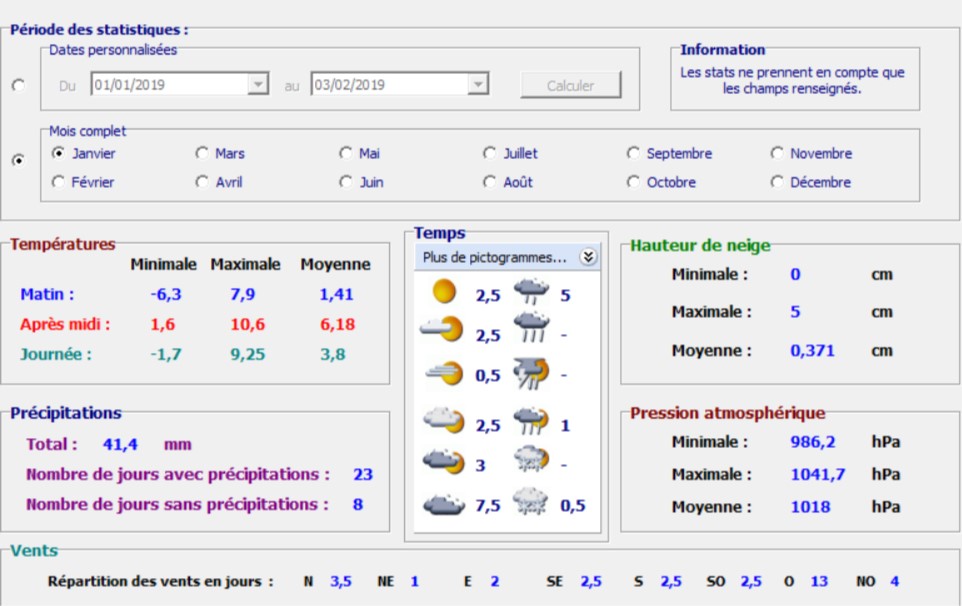Image resolution: width=962 pixels, height=606 pixels.
Task: Click the sun with light cloud pictogram
Action: click(x=441, y=329)
